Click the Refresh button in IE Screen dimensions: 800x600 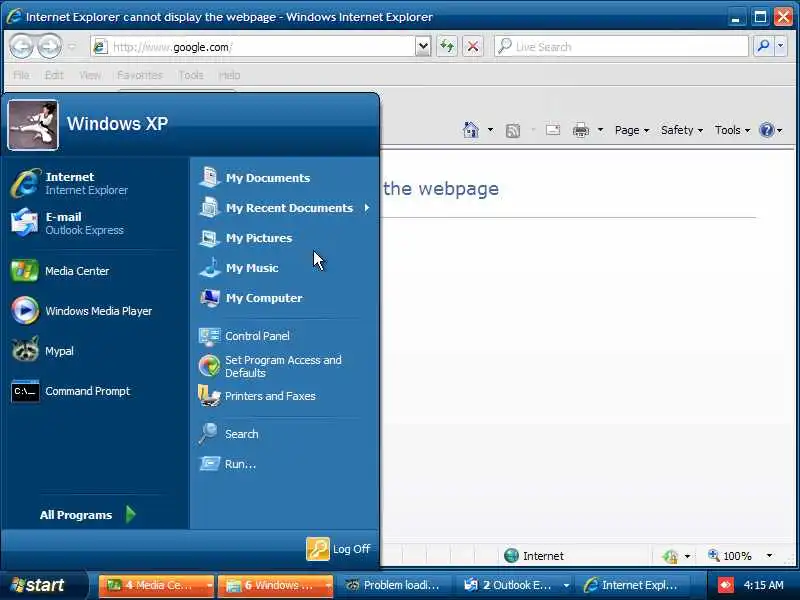(447, 47)
